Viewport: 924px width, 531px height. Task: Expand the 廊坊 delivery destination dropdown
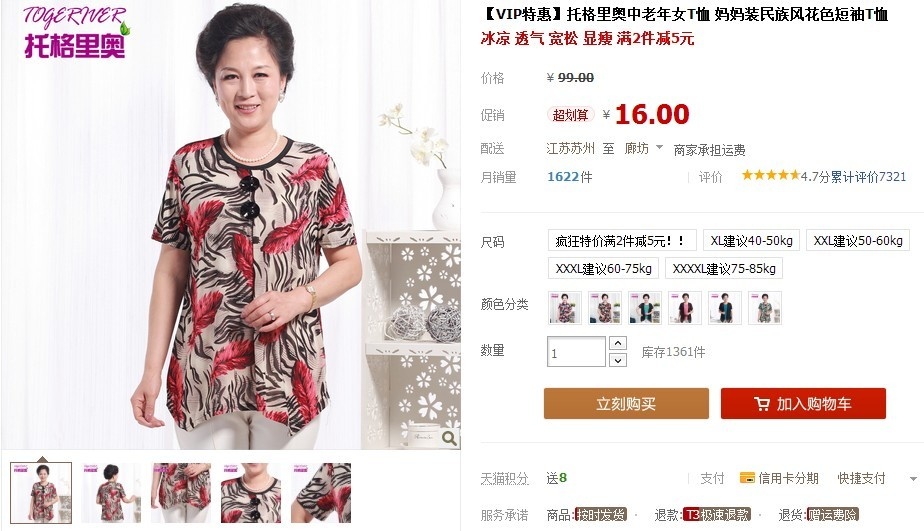click(659, 147)
